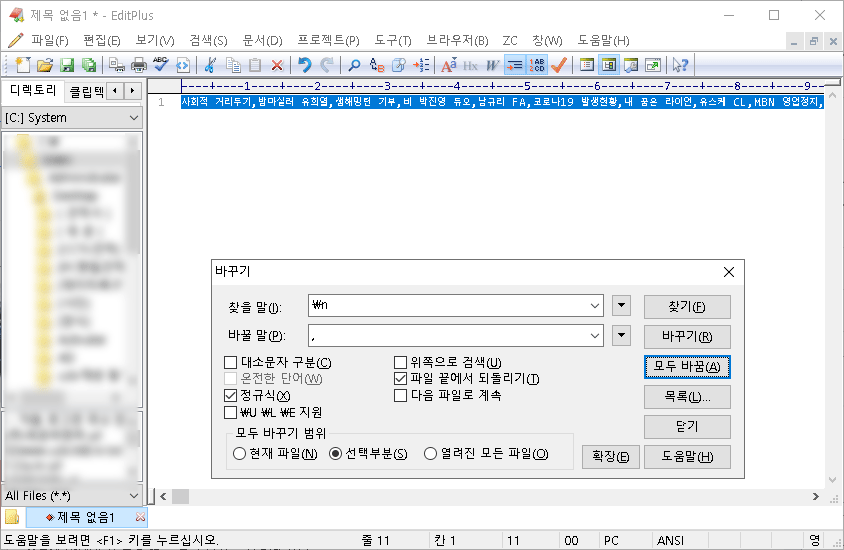844x550 pixels.
Task: Open Find in Files icon
Action: (x=399, y=65)
